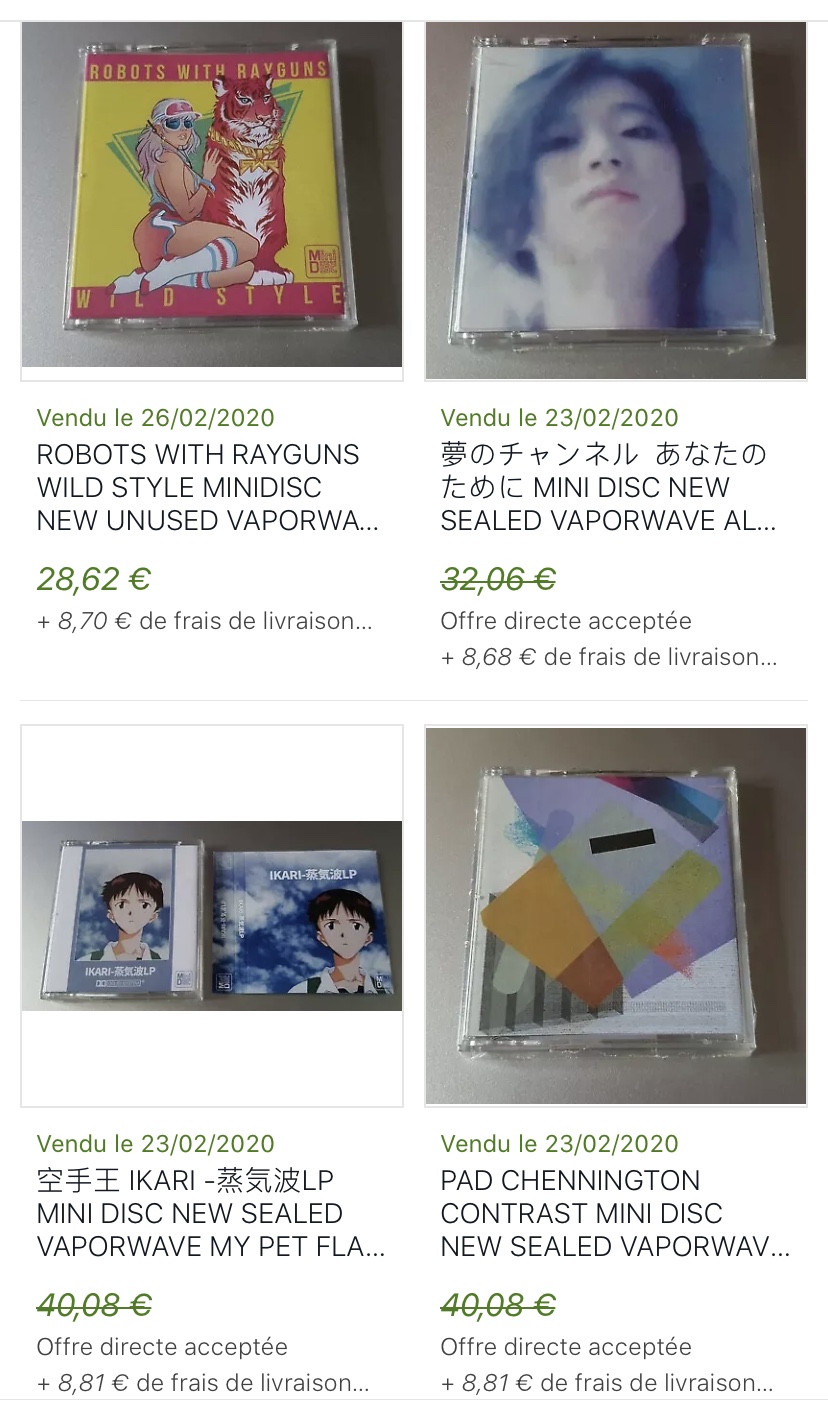Click 'Vendu le 23/02/2020' above Pad Chennington listing
This screenshot has width=828, height=1418.
560,1144
